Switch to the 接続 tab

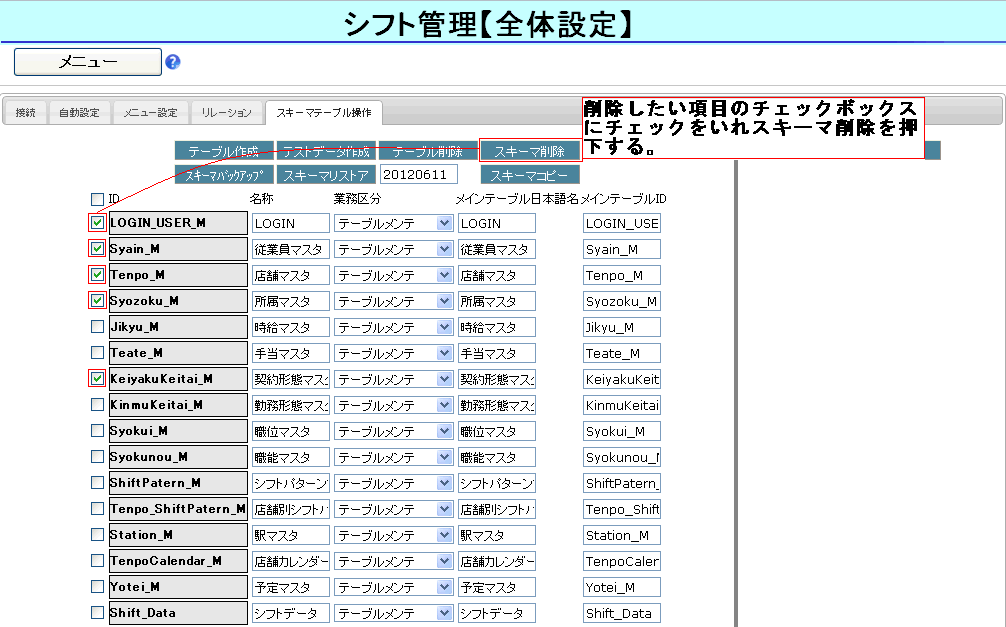(x=25, y=113)
